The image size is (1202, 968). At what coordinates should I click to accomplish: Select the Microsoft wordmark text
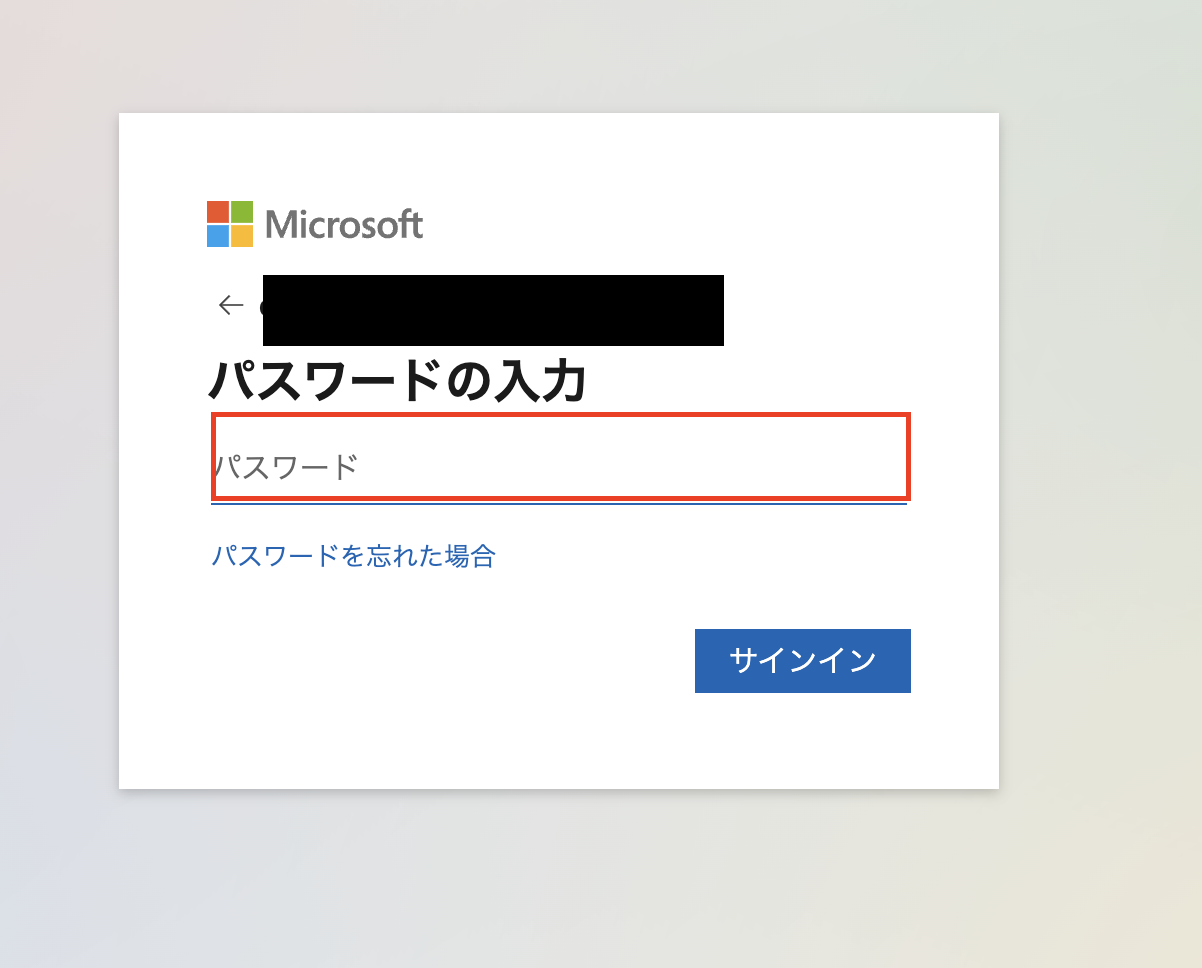click(x=345, y=224)
